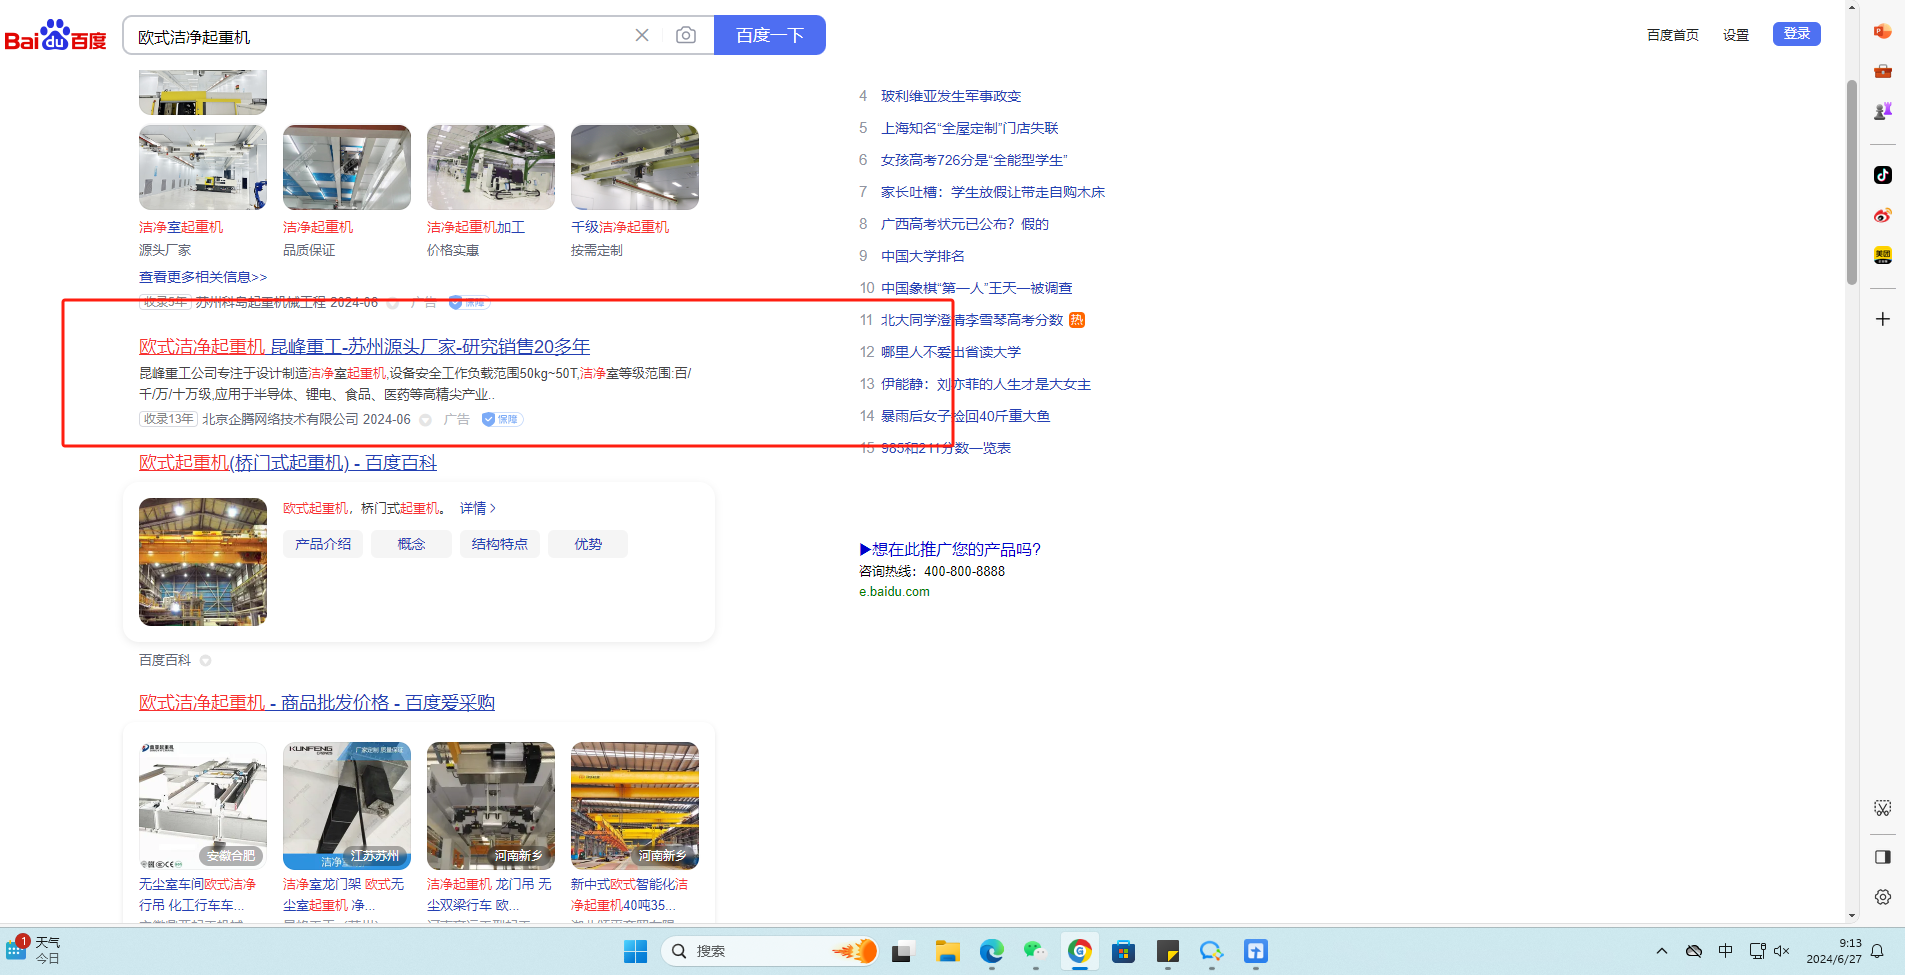
Task: Open the taskbar clock showing 9:13
Action: [x=1834, y=951]
